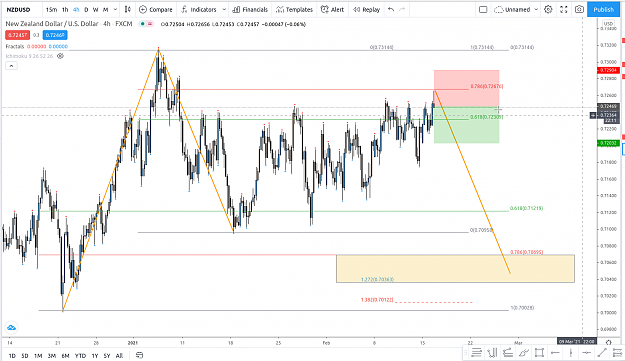This screenshot has width=625, height=361.
Task: Select the 4h timeframe
Action: click(x=76, y=10)
